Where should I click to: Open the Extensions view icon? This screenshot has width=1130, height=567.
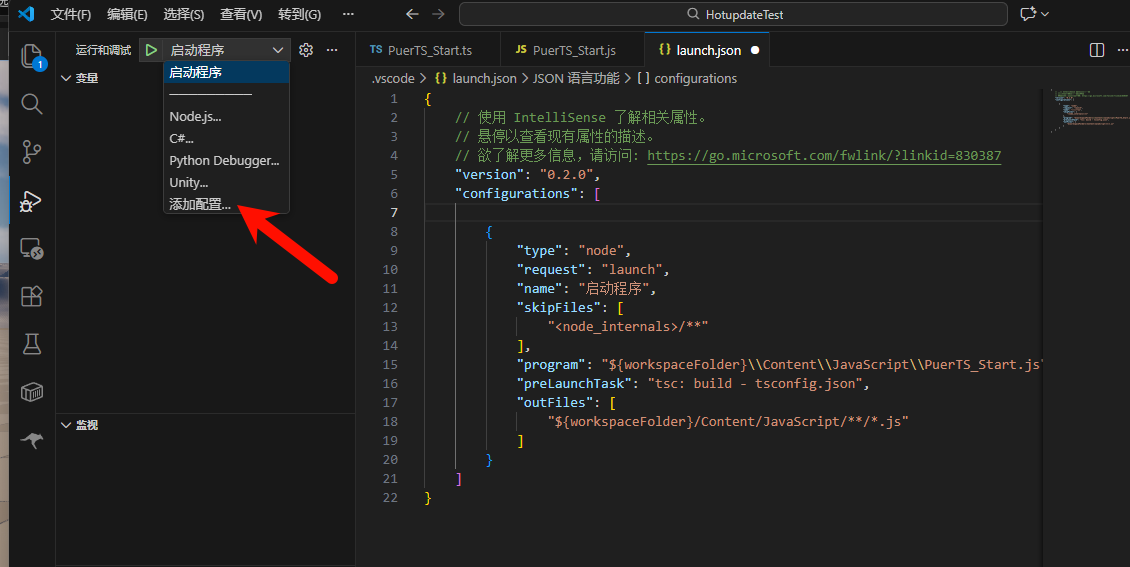coord(32,296)
